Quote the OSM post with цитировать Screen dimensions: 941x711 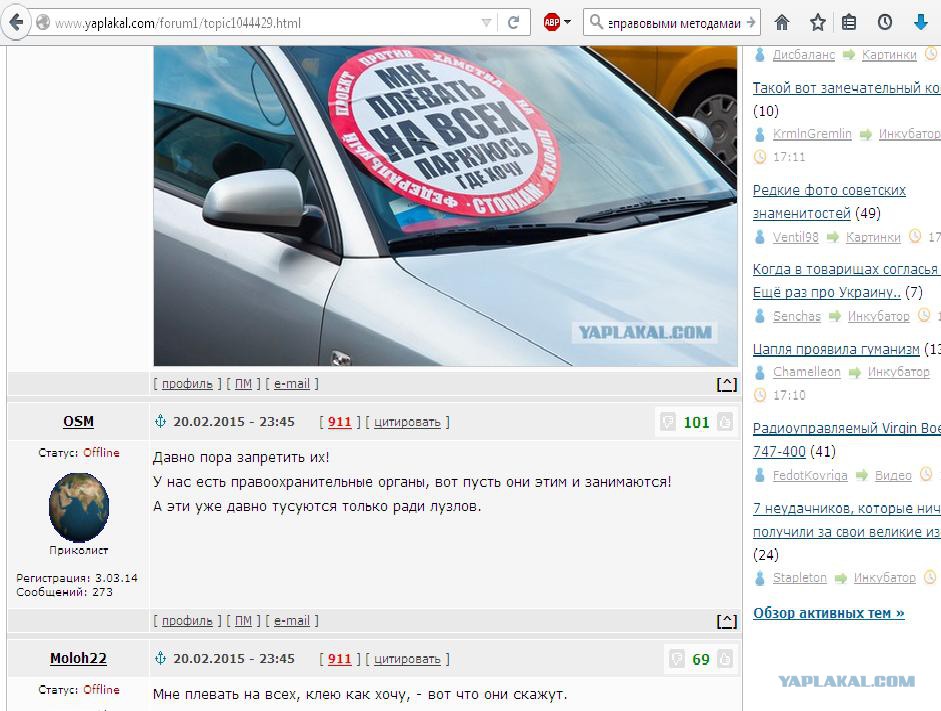coord(407,422)
